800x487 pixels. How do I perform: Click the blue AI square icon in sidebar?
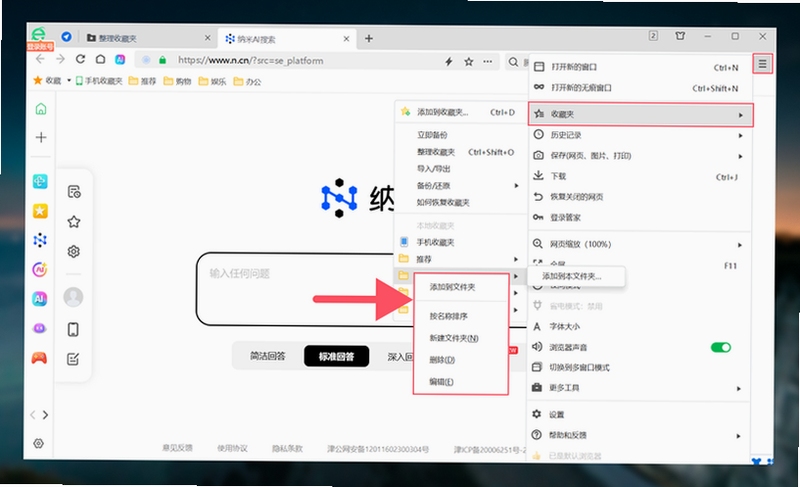click(40, 299)
